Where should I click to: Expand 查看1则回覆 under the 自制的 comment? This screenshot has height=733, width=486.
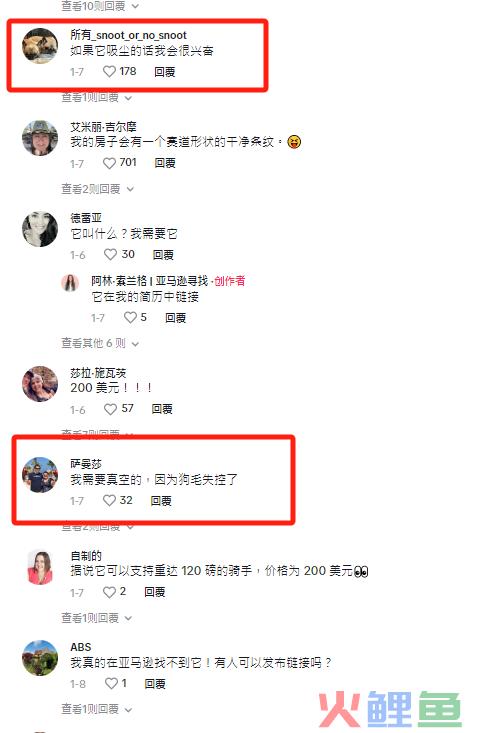[97, 618]
